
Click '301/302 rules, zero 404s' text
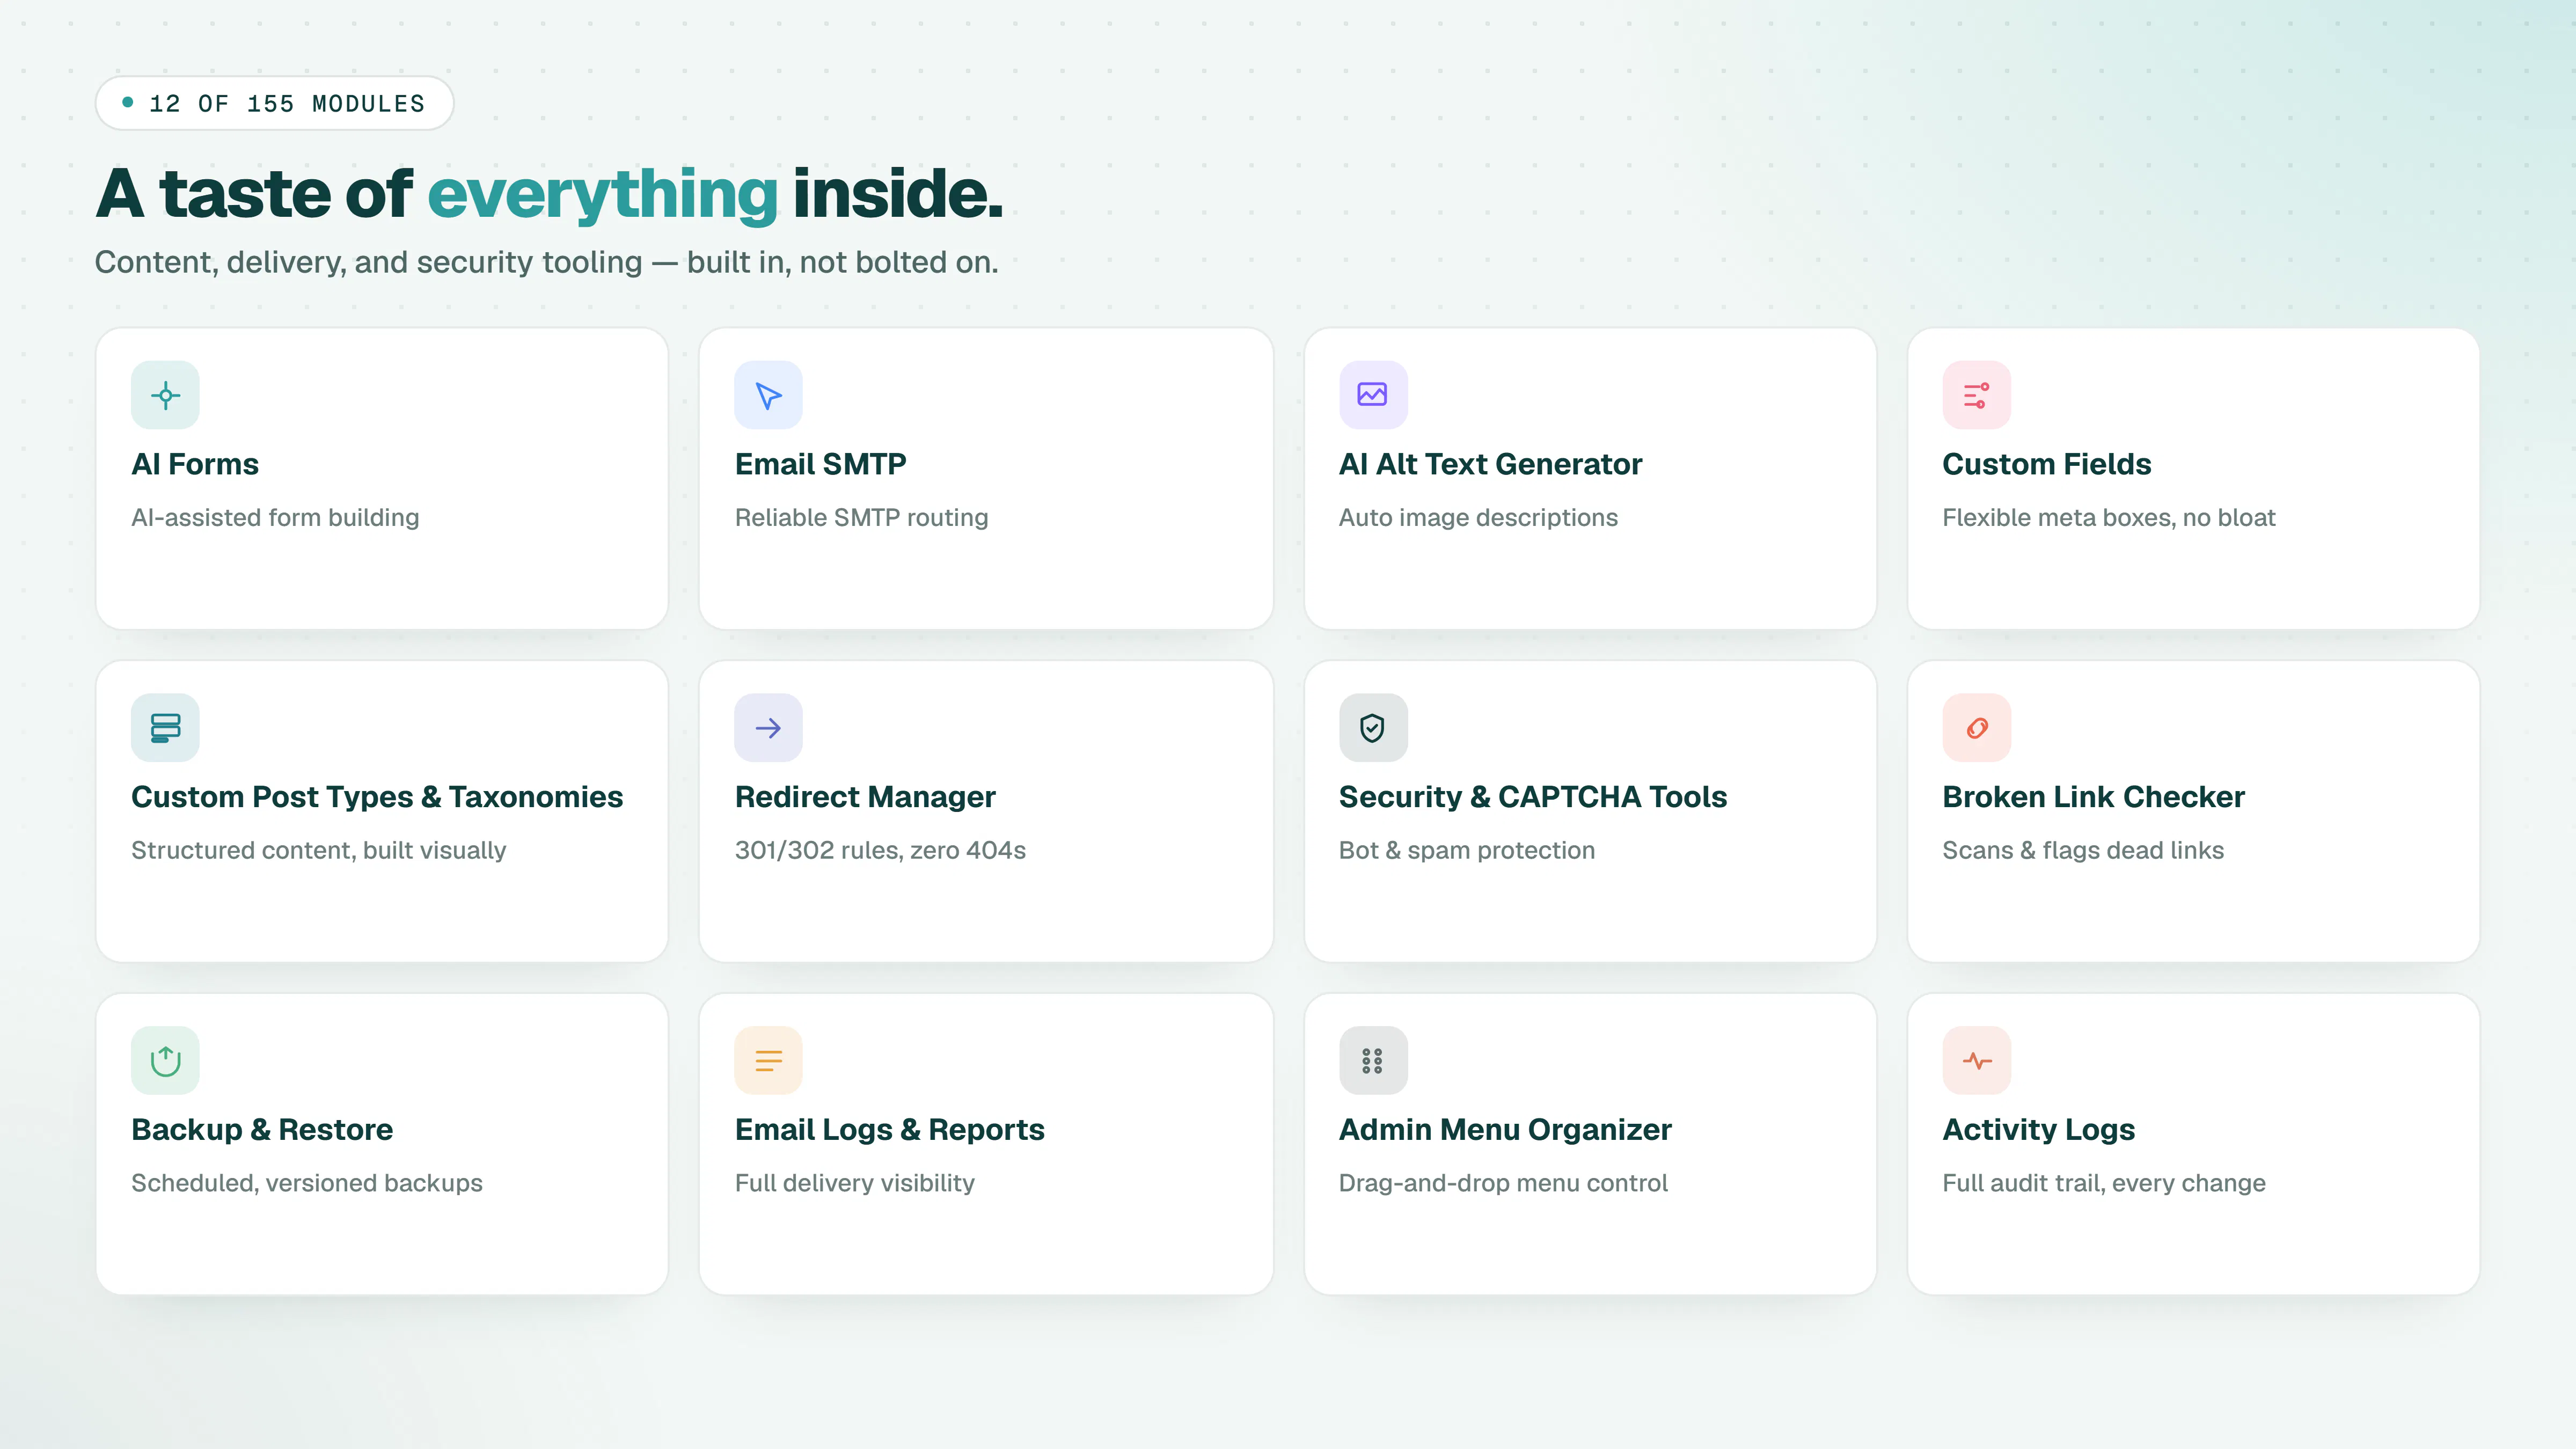[x=880, y=850]
